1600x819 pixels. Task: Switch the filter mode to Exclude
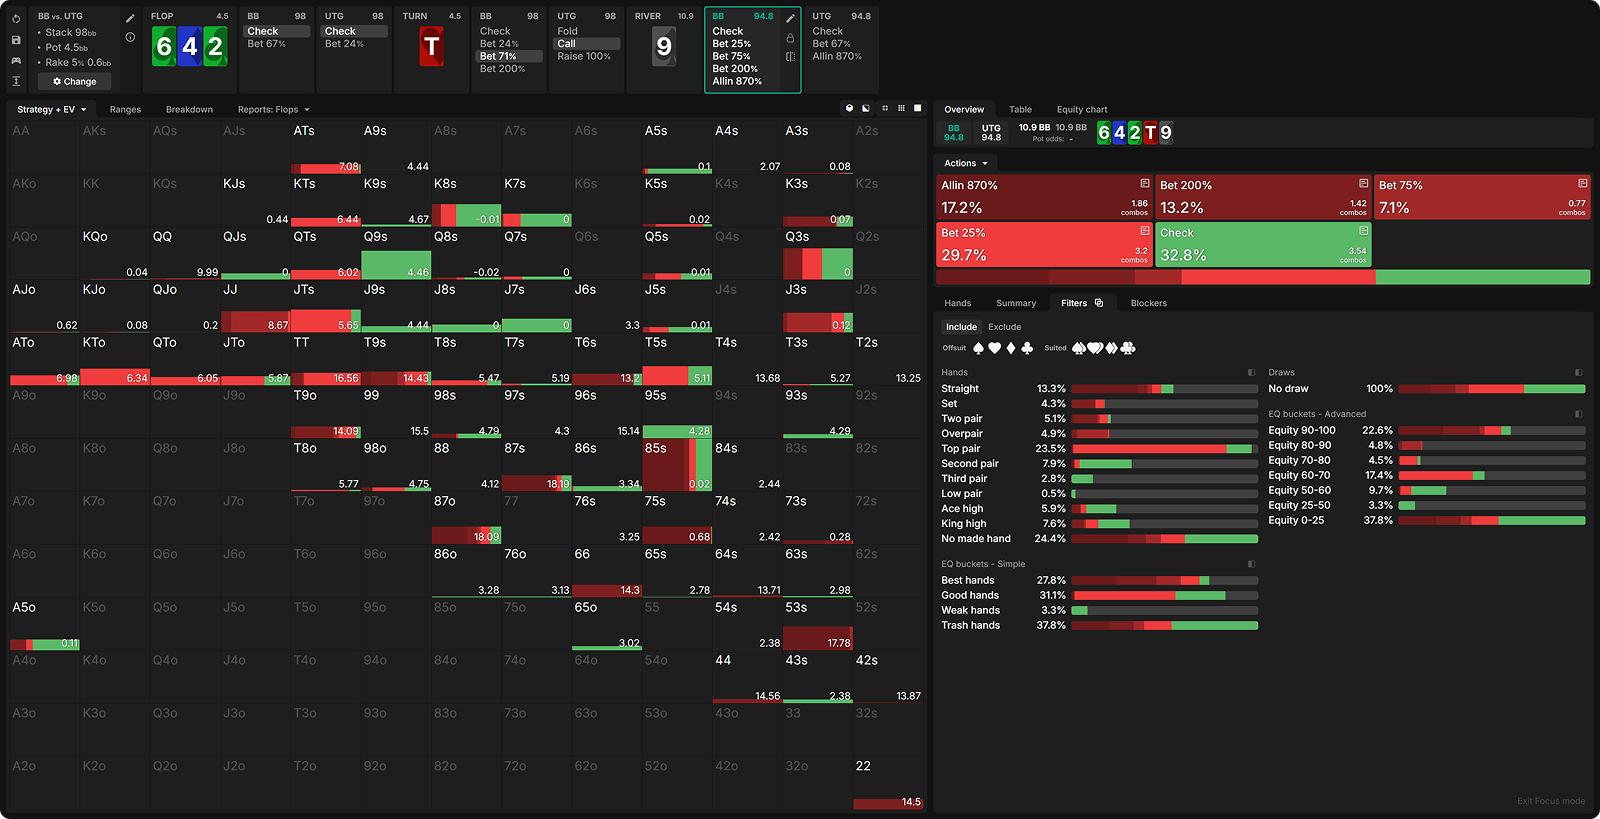pyautogui.click(x=1004, y=327)
